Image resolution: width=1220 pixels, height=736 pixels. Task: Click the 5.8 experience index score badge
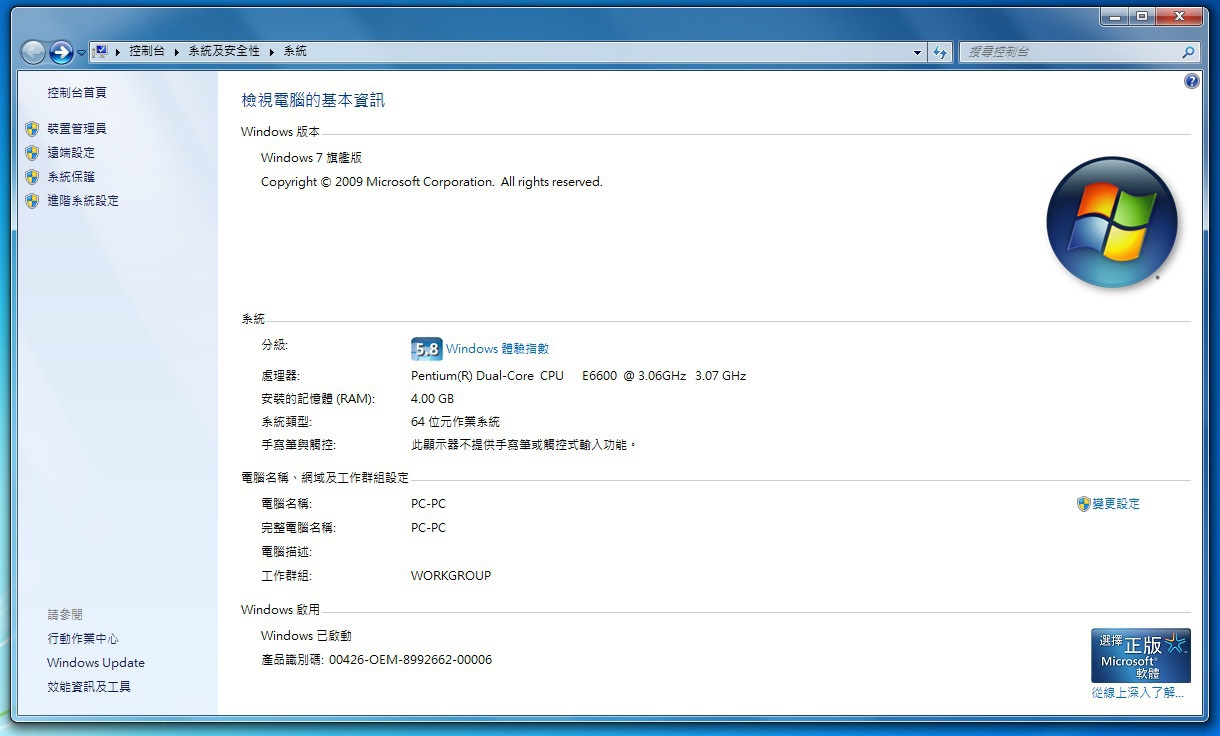pos(426,349)
